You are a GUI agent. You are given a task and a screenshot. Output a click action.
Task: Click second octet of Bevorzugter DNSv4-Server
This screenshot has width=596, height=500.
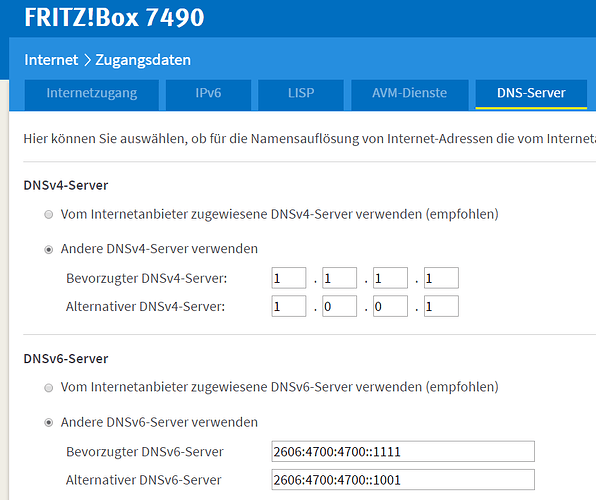[x=339, y=278]
